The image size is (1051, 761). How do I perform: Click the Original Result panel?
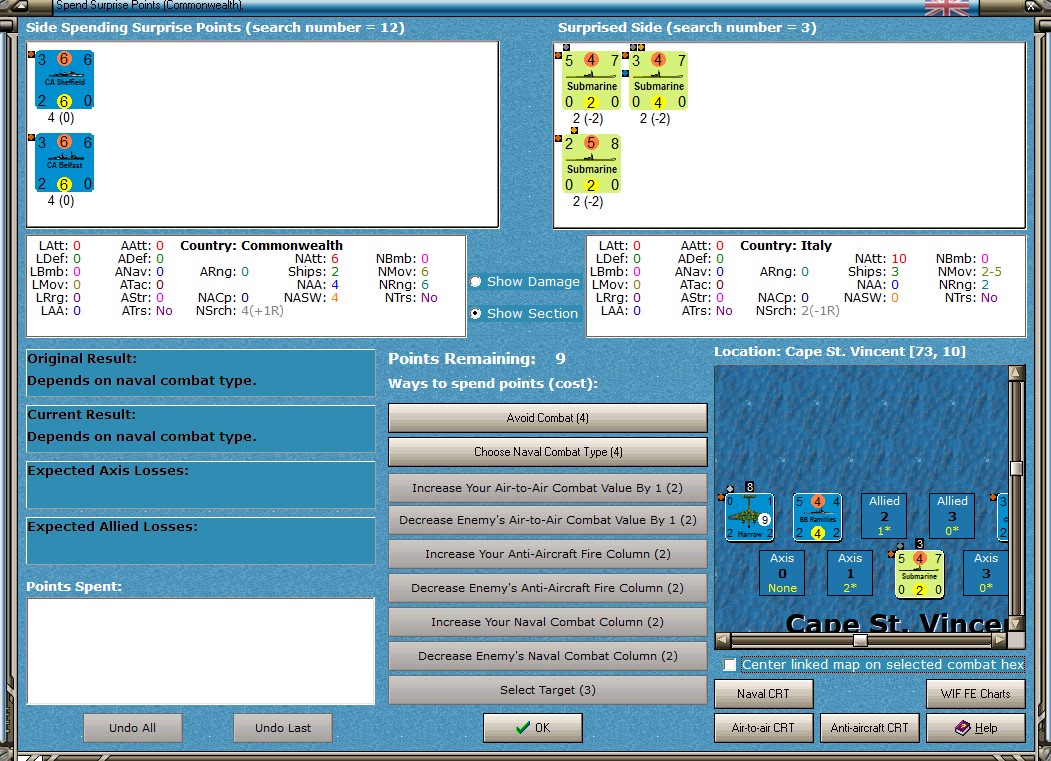pyautogui.click(x=200, y=372)
